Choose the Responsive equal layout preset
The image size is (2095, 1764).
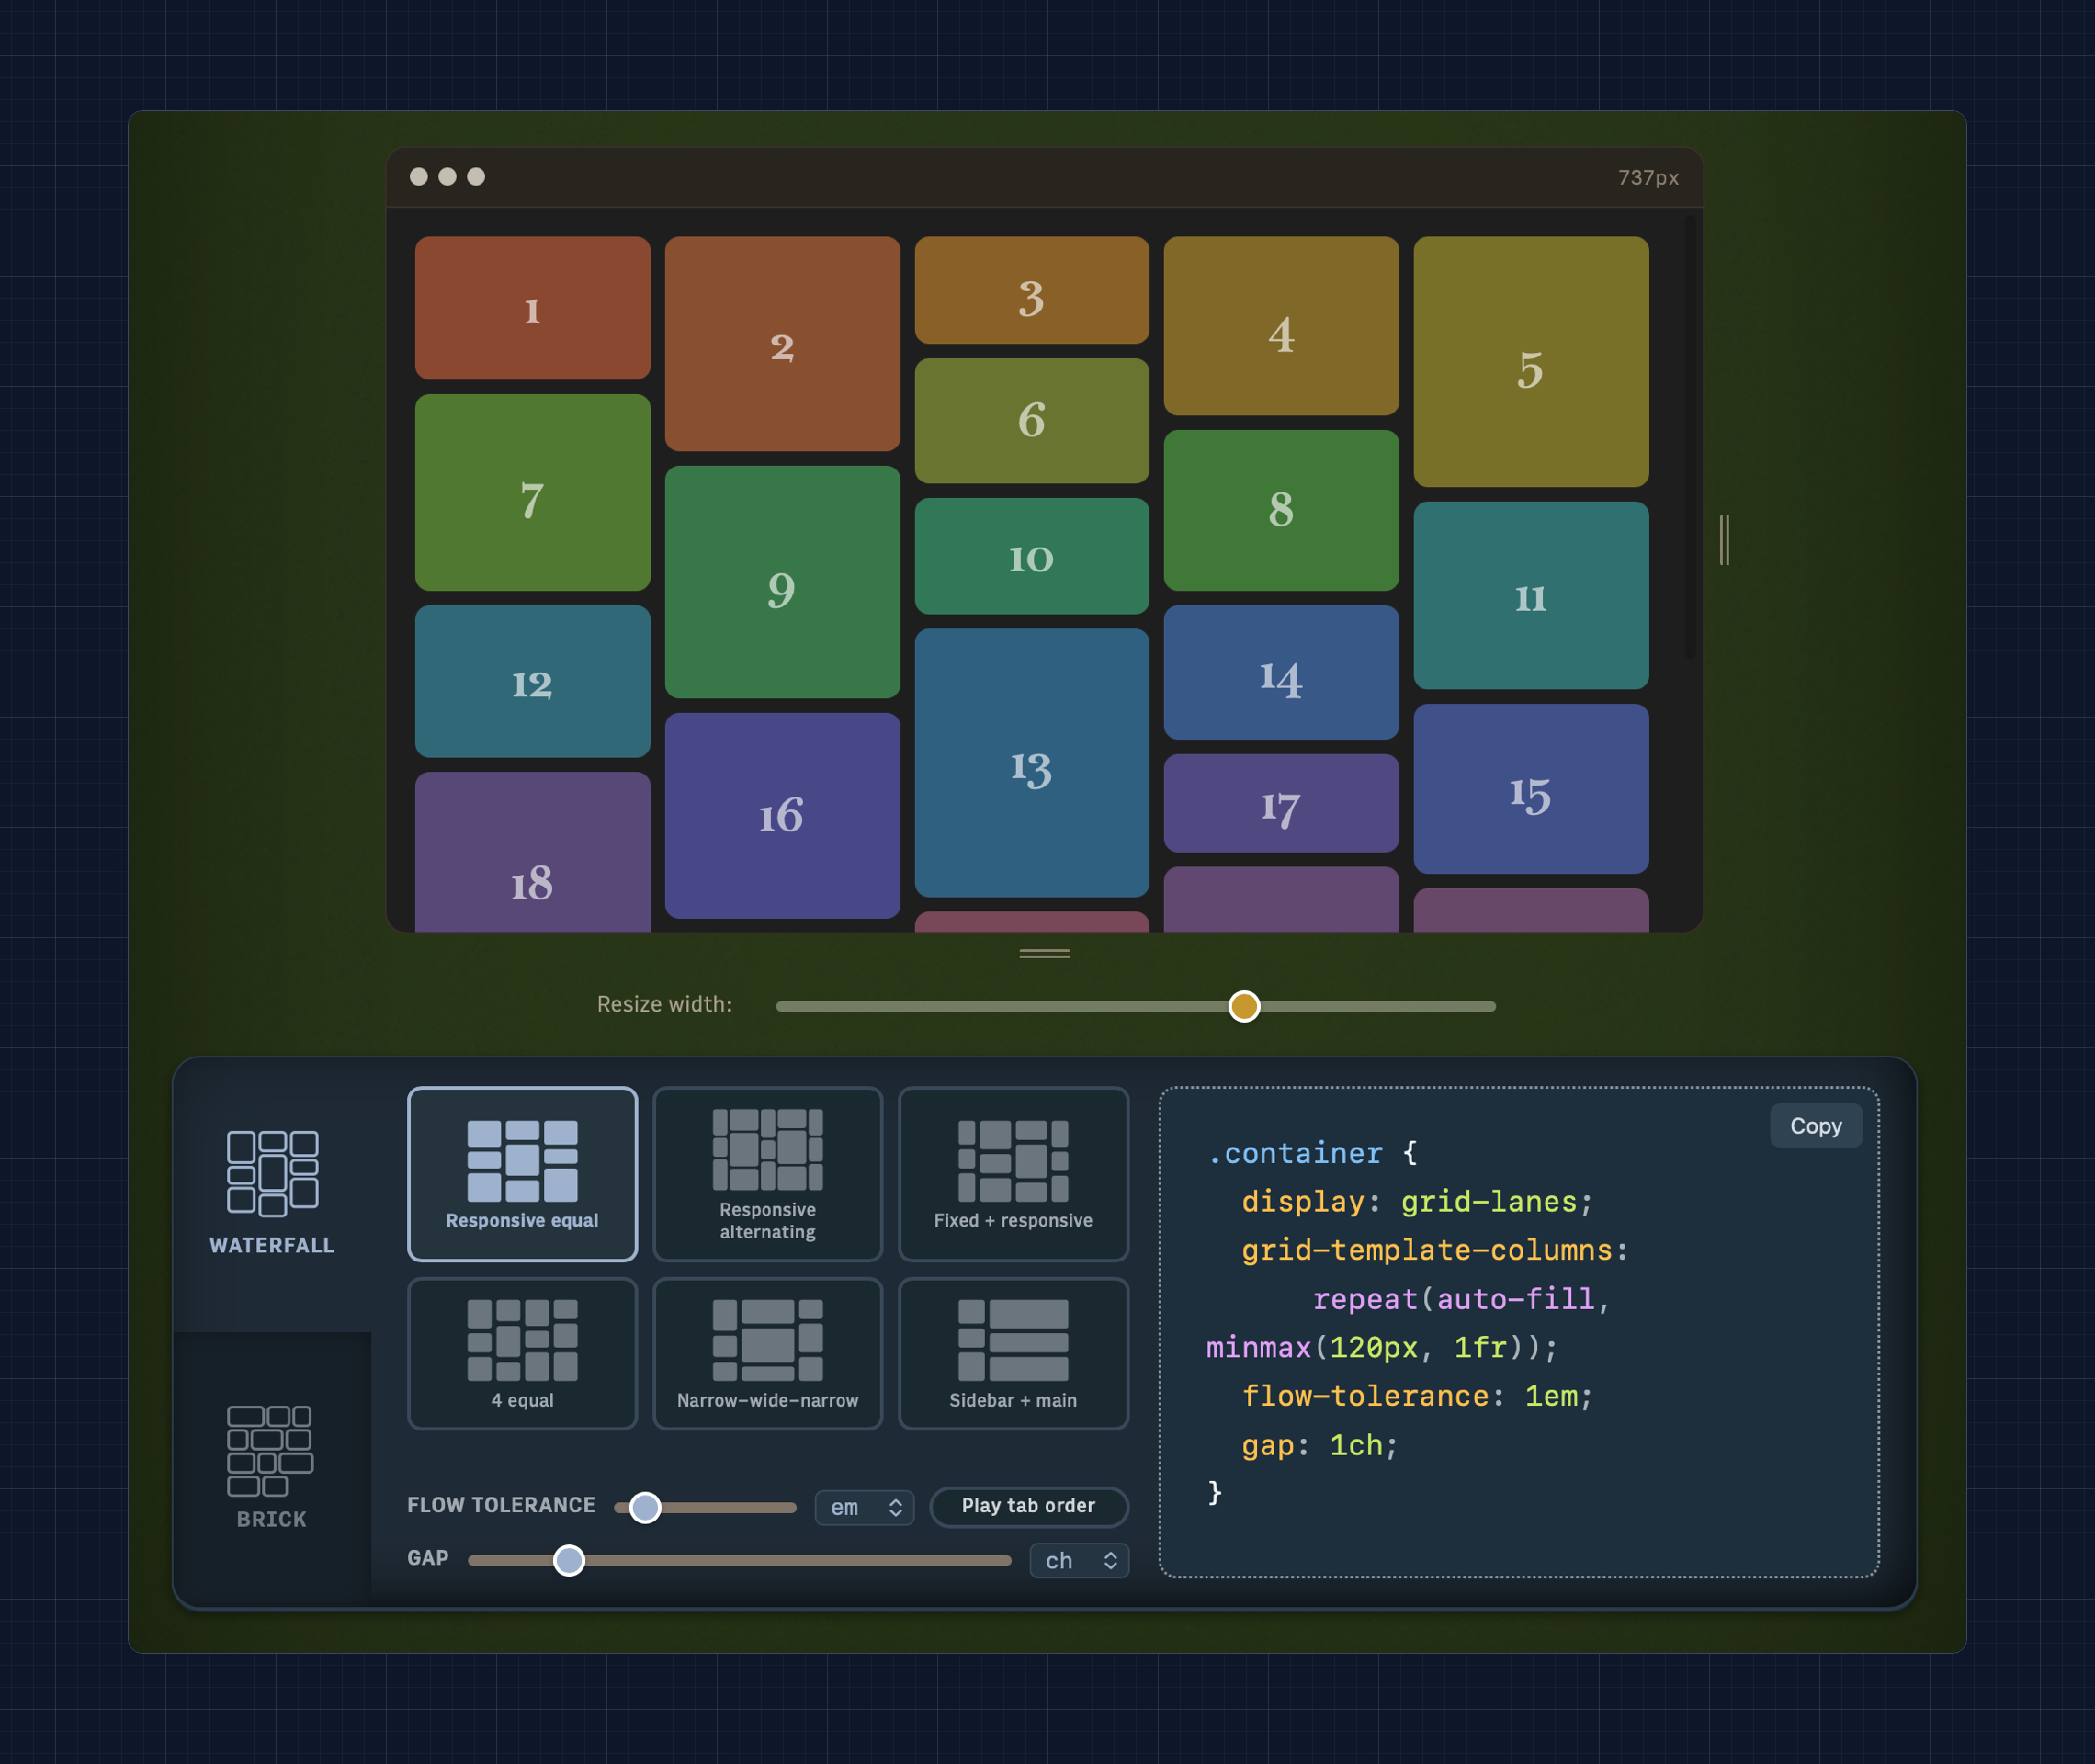[x=522, y=1174]
